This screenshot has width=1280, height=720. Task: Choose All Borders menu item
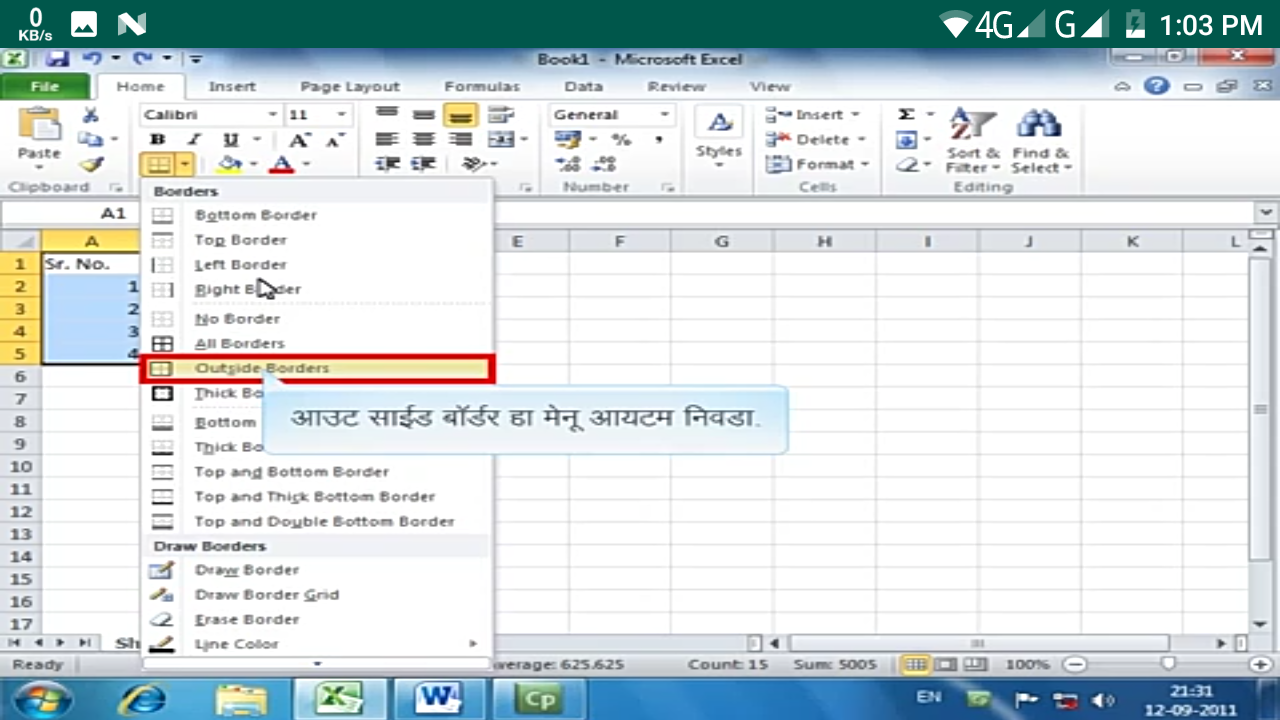pos(316,344)
